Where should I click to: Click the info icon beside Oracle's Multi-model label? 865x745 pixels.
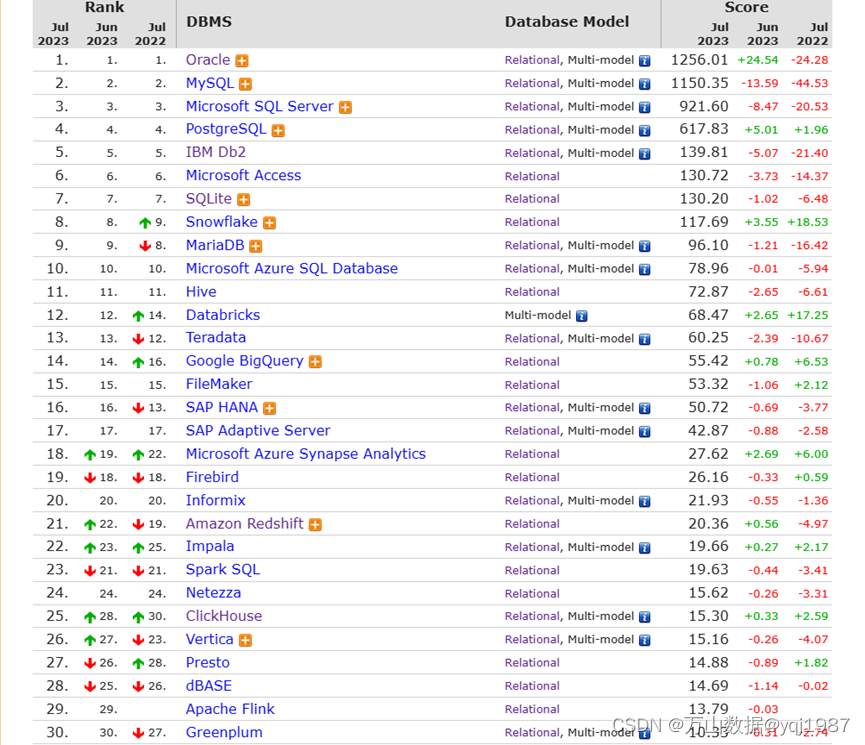[645, 60]
